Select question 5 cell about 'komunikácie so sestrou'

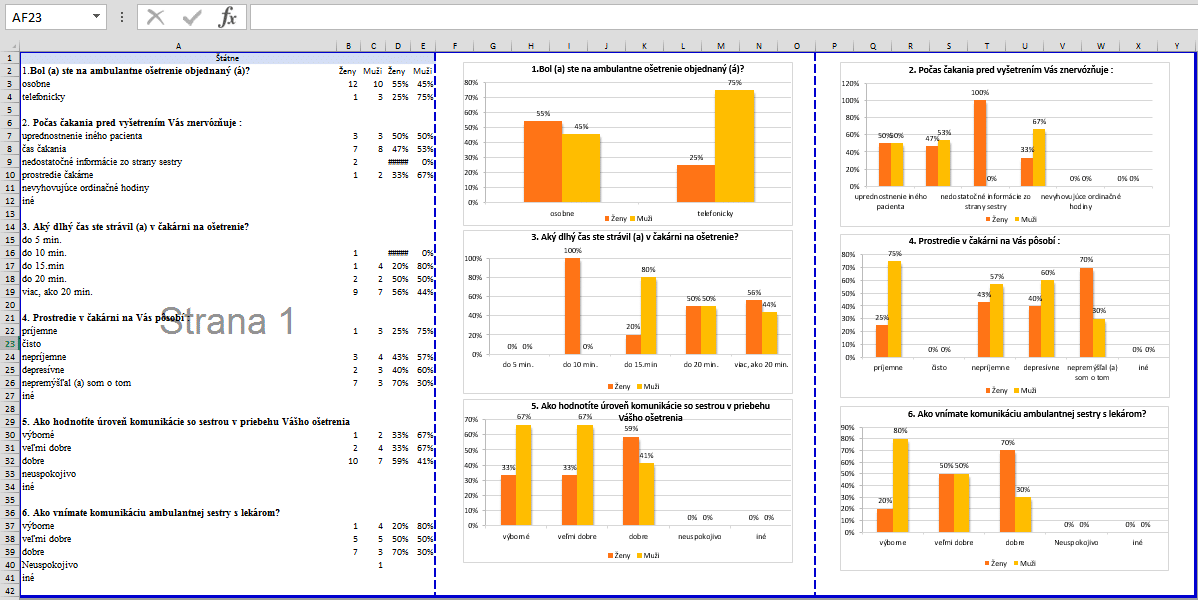[179, 422]
